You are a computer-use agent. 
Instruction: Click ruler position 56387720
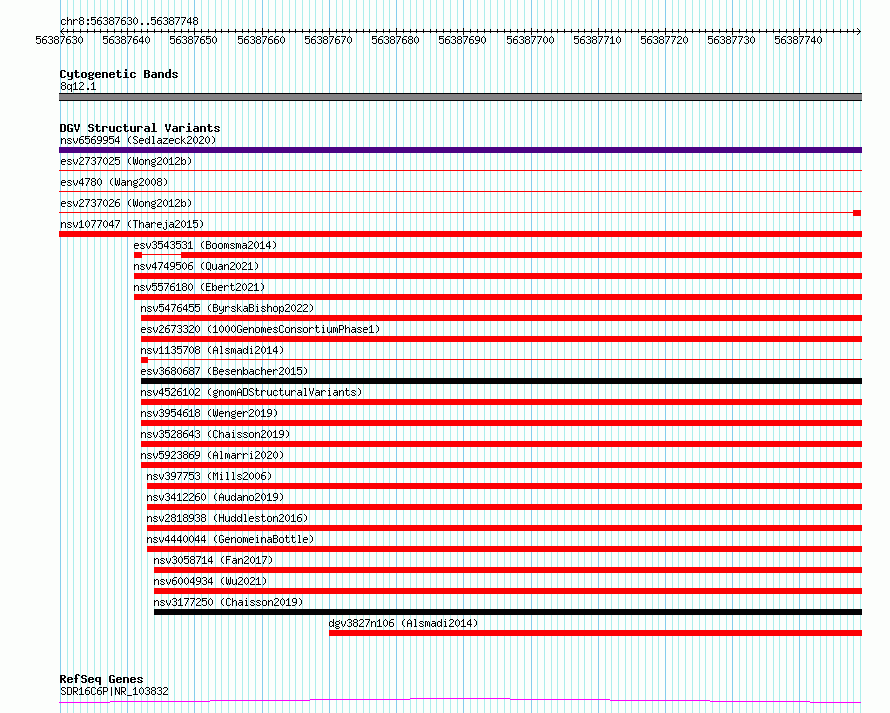click(x=664, y=40)
